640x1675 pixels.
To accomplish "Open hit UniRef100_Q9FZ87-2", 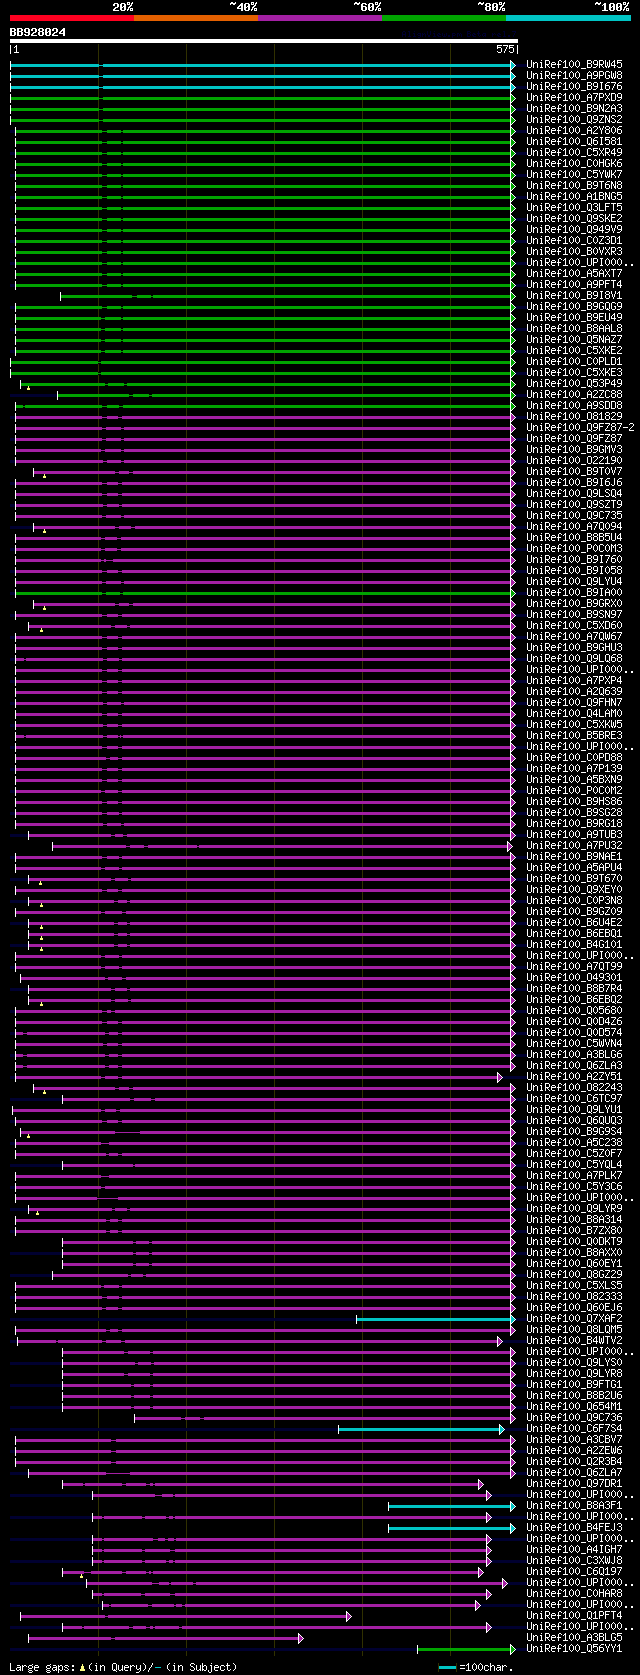I will point(580,427).
